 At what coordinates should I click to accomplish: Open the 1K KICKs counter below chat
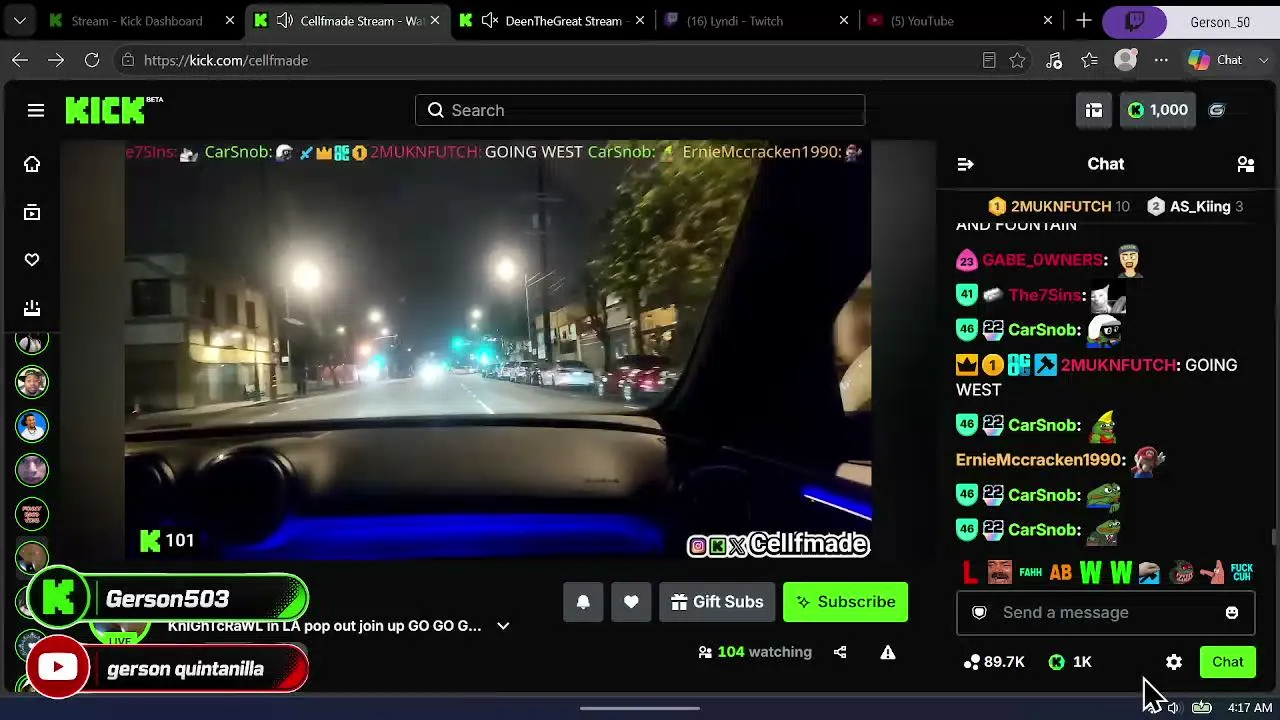(1070, 662)
